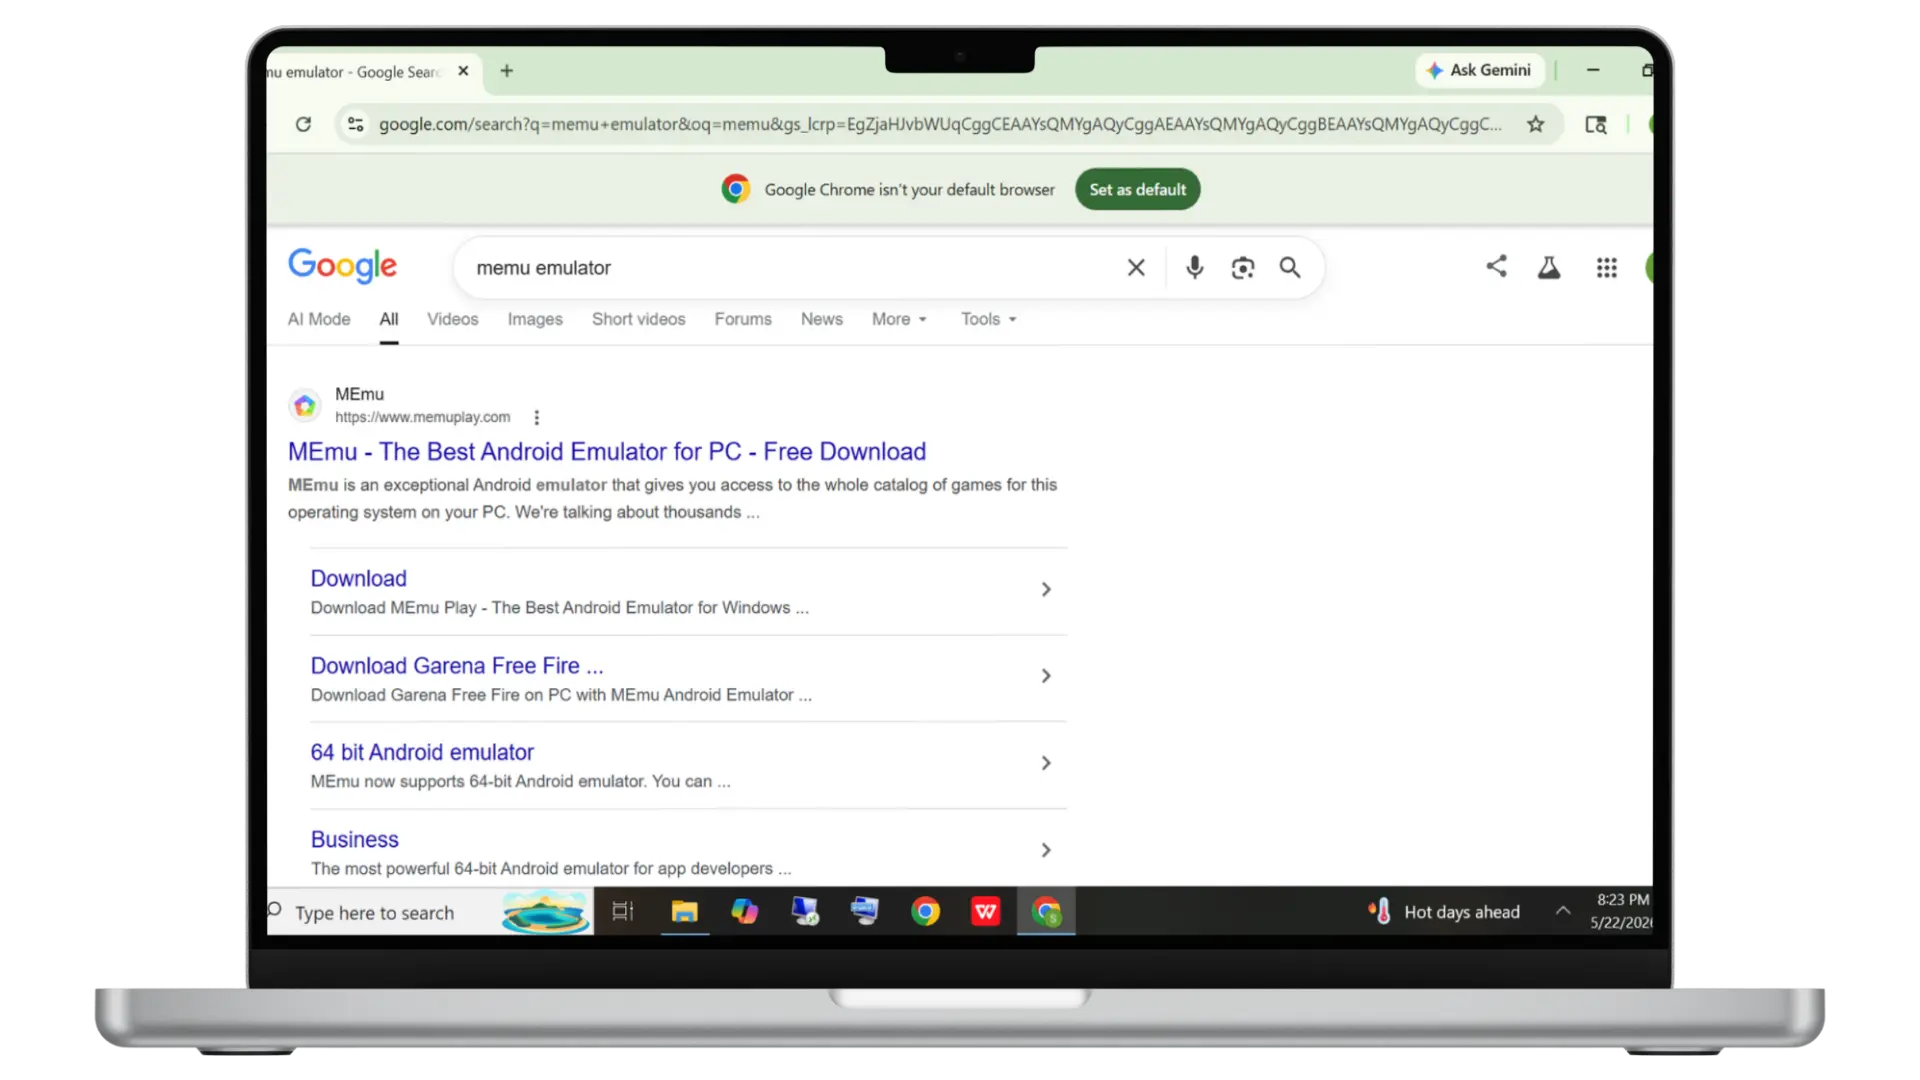Search by image with the Lens icon
The height and width of the screenshot is (1080, 1920).
1242,268
